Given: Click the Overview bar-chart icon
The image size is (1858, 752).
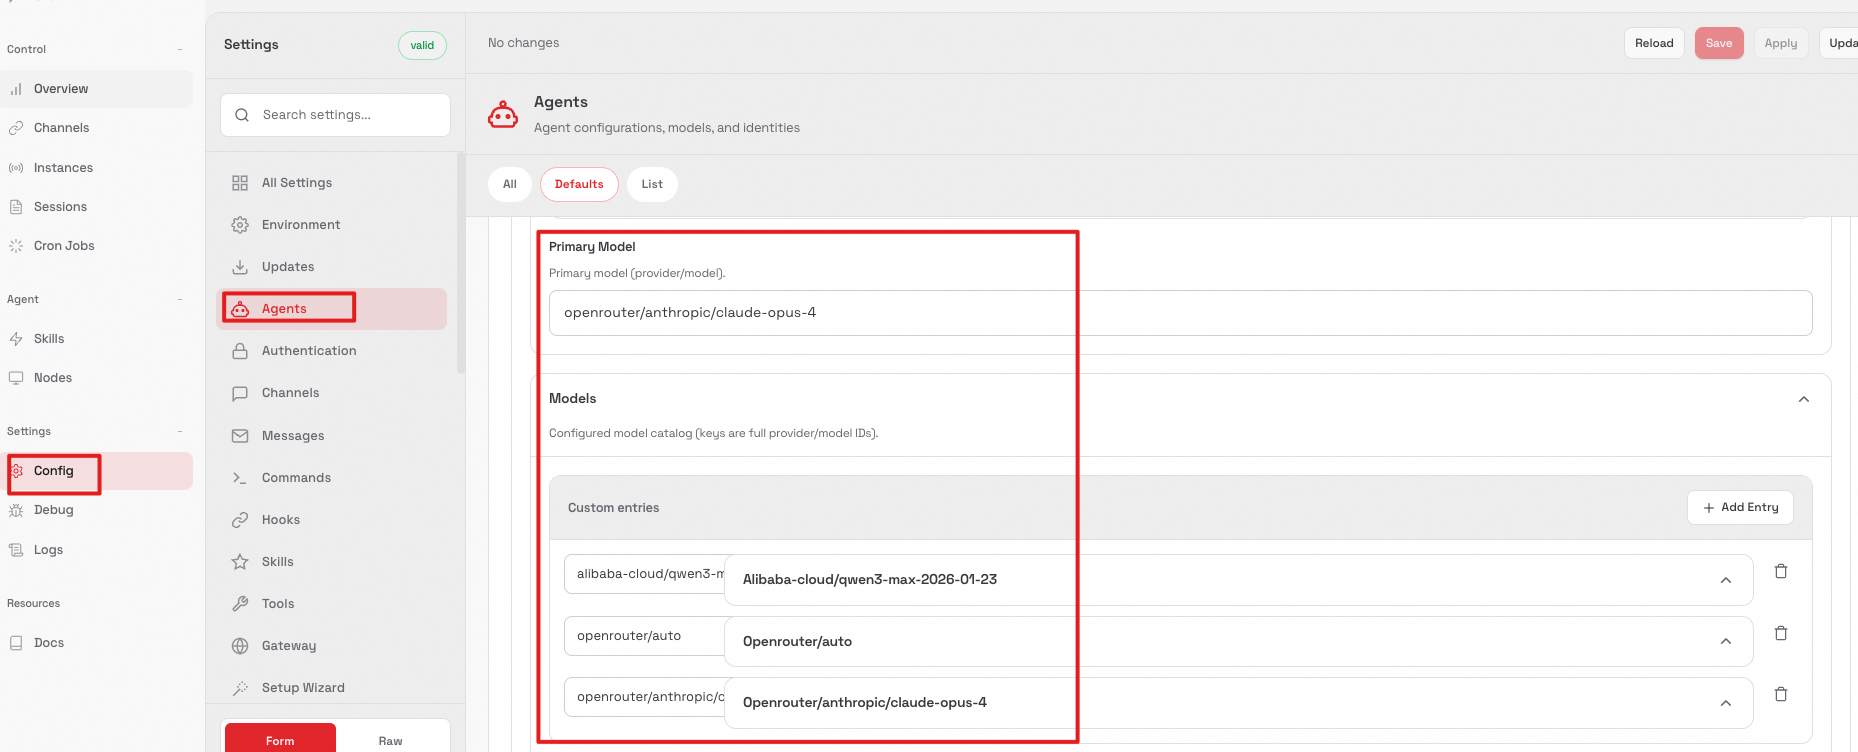Looking at the screenshot, I should pos(16,89).
